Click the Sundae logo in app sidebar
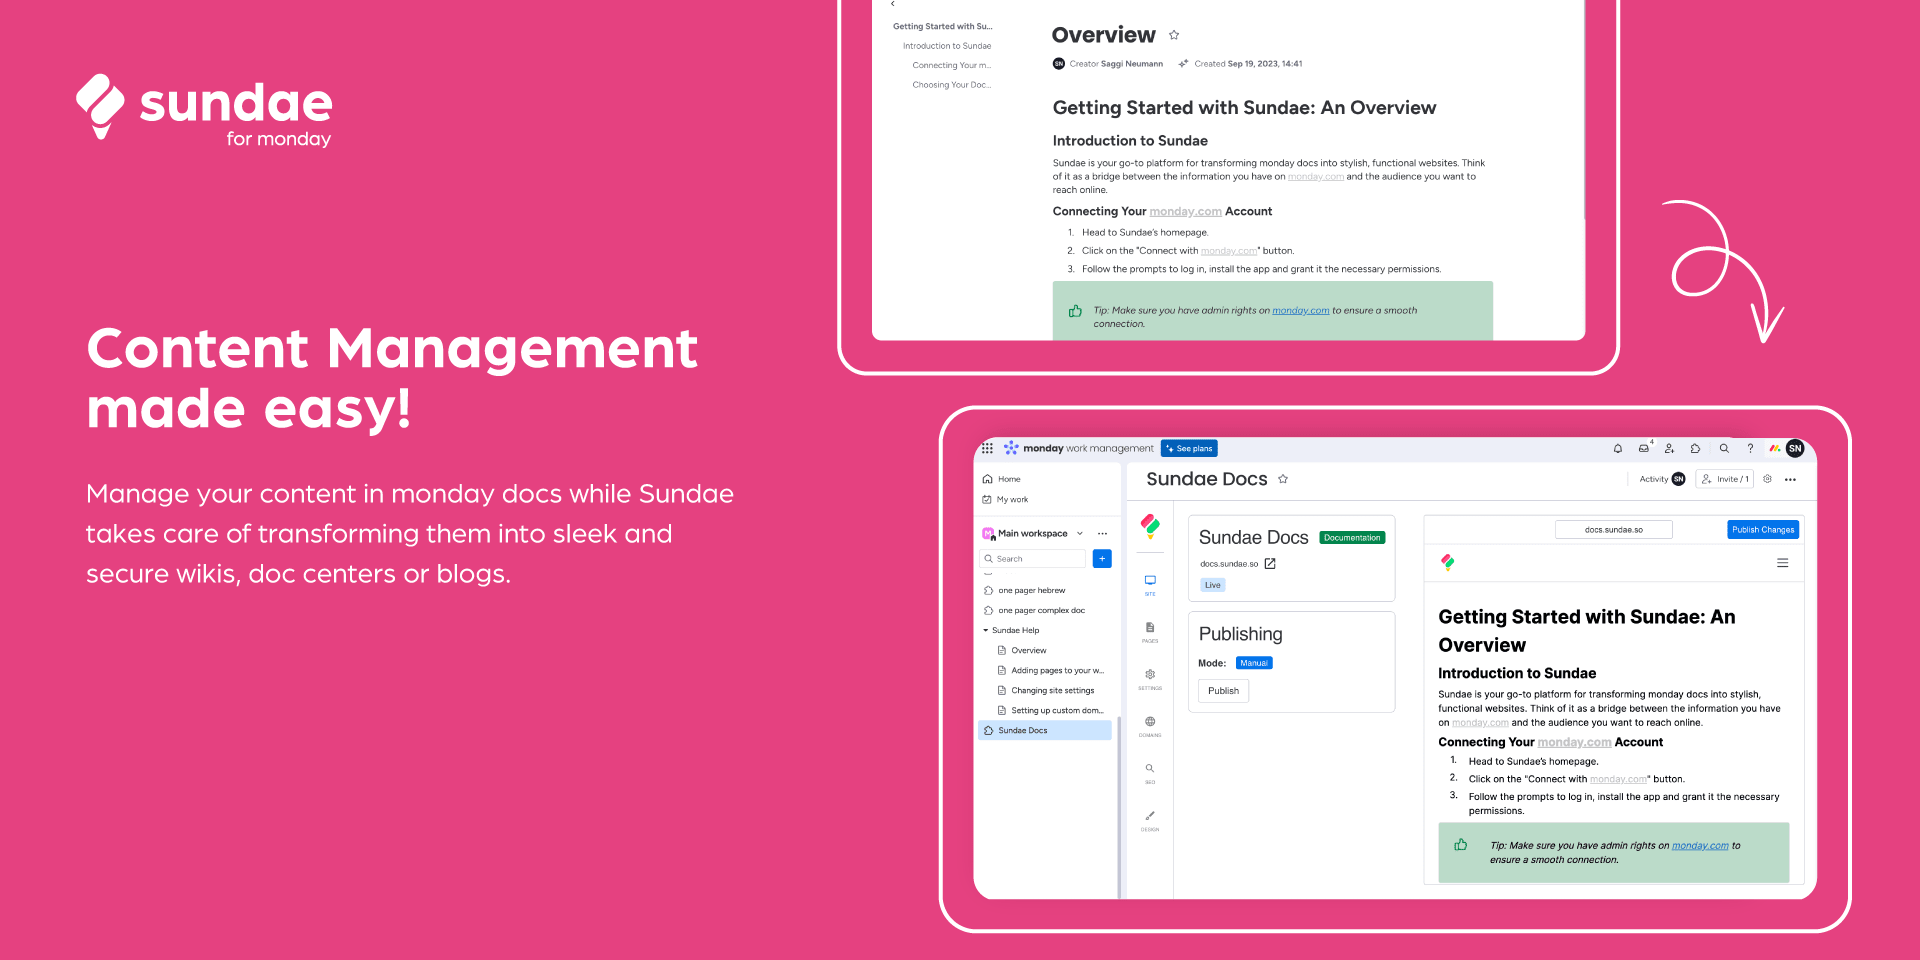The image size is (1920, 960). click(x=1150, y=525)
